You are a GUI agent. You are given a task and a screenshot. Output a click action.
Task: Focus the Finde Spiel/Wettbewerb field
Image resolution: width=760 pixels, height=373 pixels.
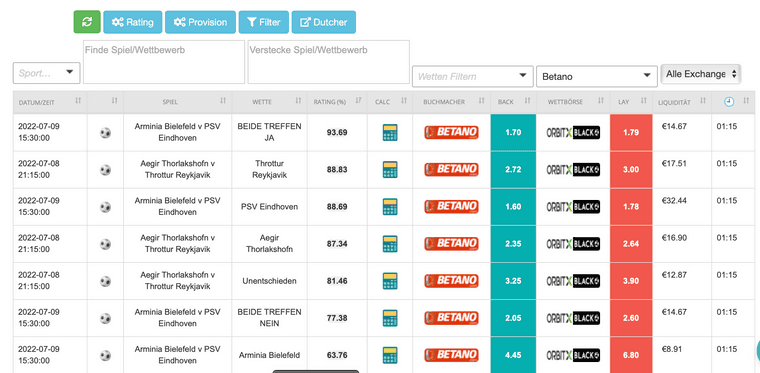pos(164,62)
